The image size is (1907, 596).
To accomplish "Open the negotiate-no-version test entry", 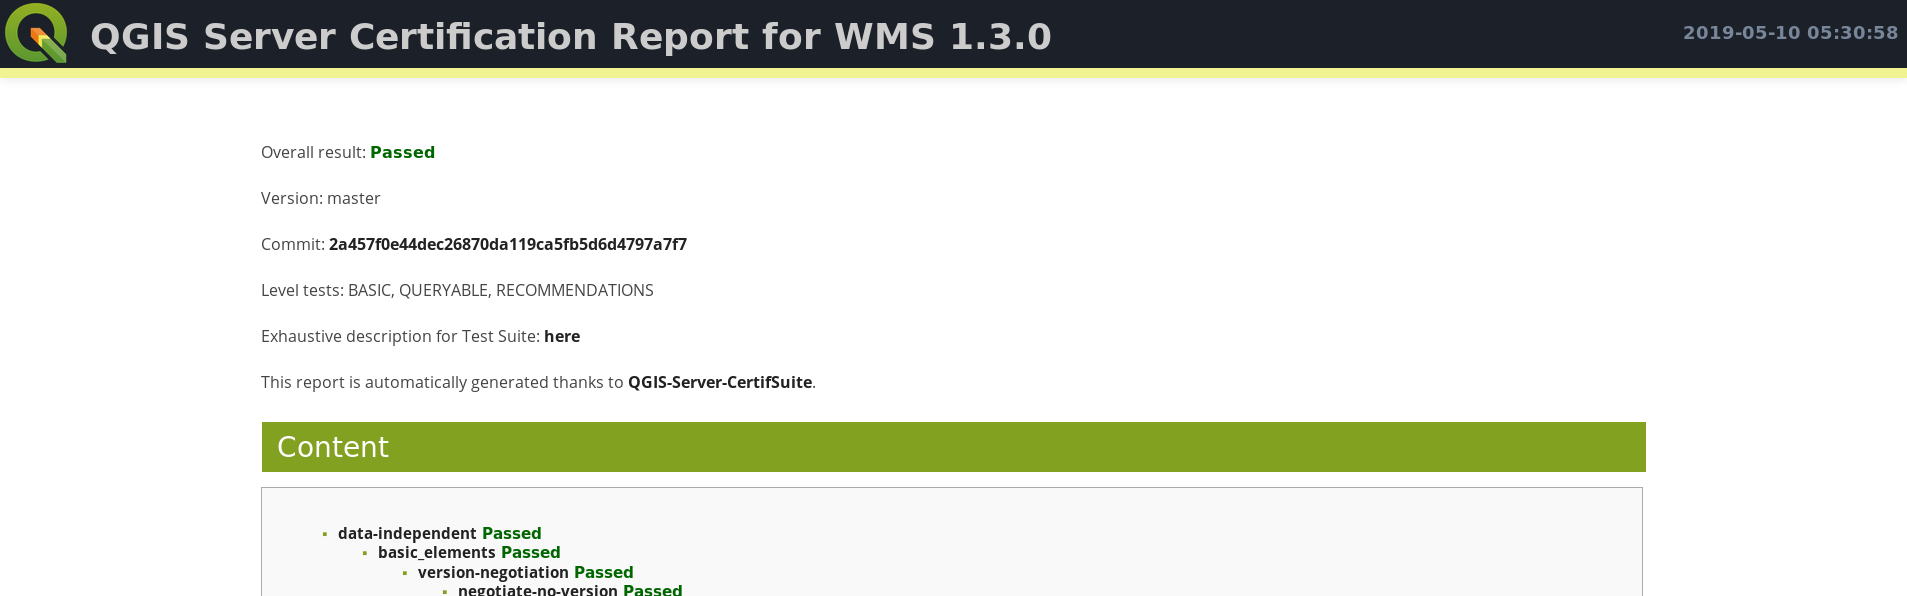I will (538, 590).
